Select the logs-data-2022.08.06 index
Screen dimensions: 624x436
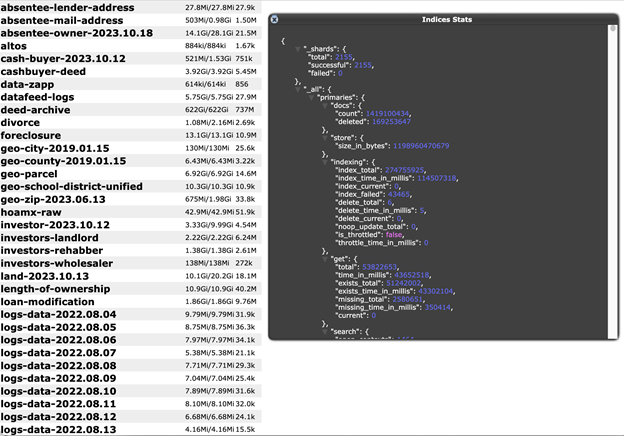click(131, 340)
